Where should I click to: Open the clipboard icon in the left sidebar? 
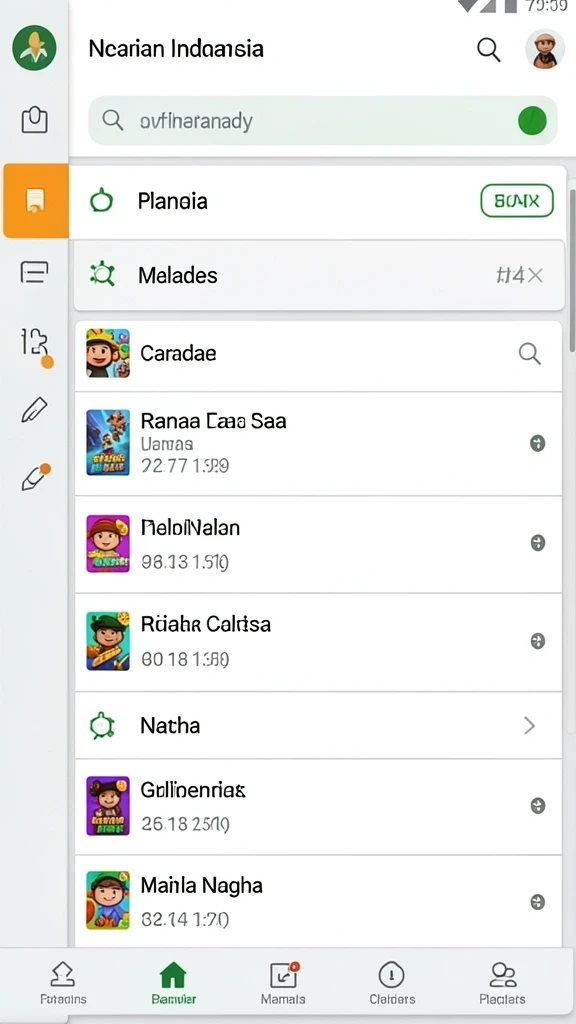click(34, 120)
